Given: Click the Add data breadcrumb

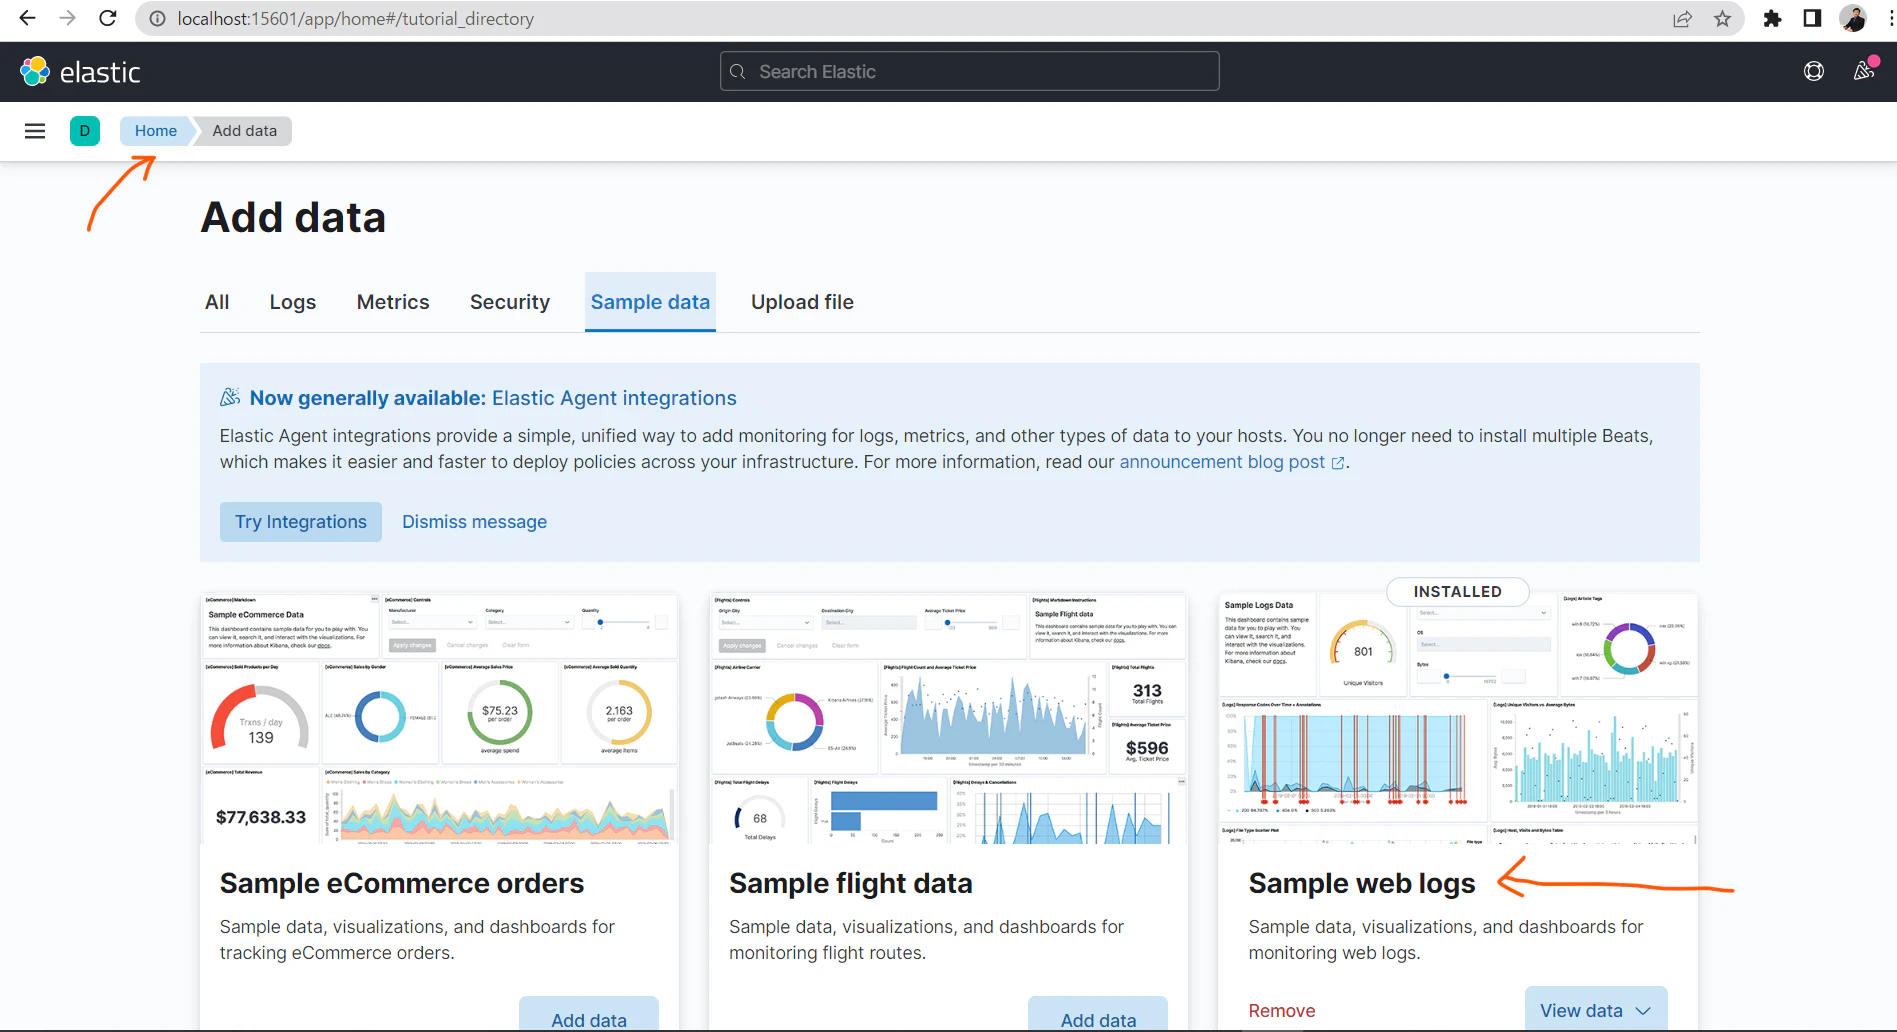Looking at the screenshot, I should [244, 131].
